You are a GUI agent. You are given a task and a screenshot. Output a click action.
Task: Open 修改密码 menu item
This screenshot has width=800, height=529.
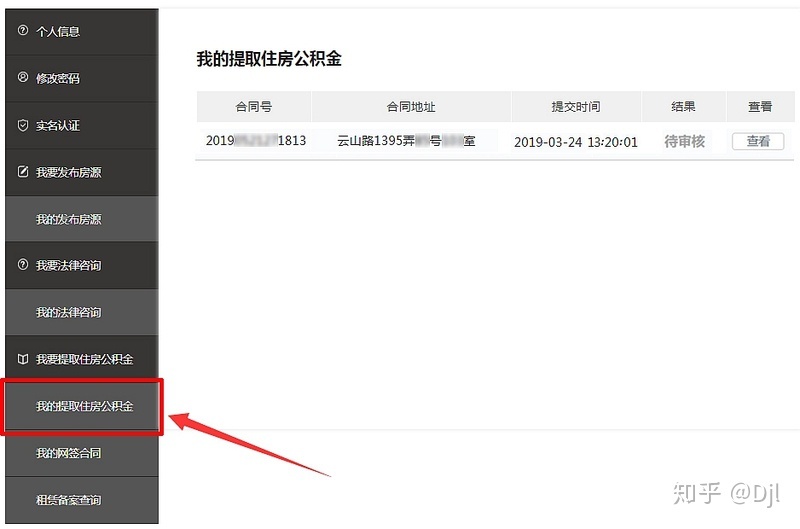click(82, 79)
